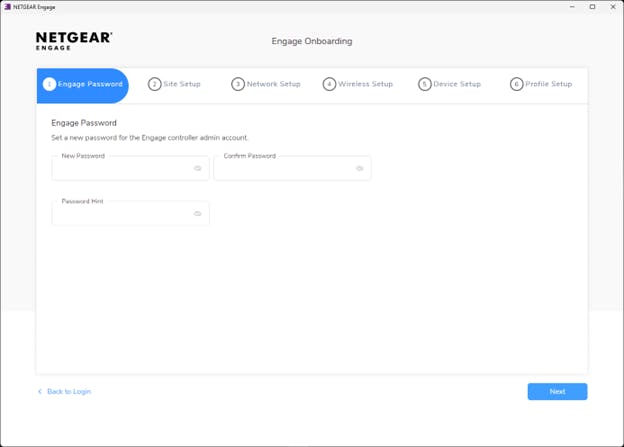624x447 pixels.
Task: Click the step 4 circle icon
Action: pyautogui.click(x=329, y=84)
